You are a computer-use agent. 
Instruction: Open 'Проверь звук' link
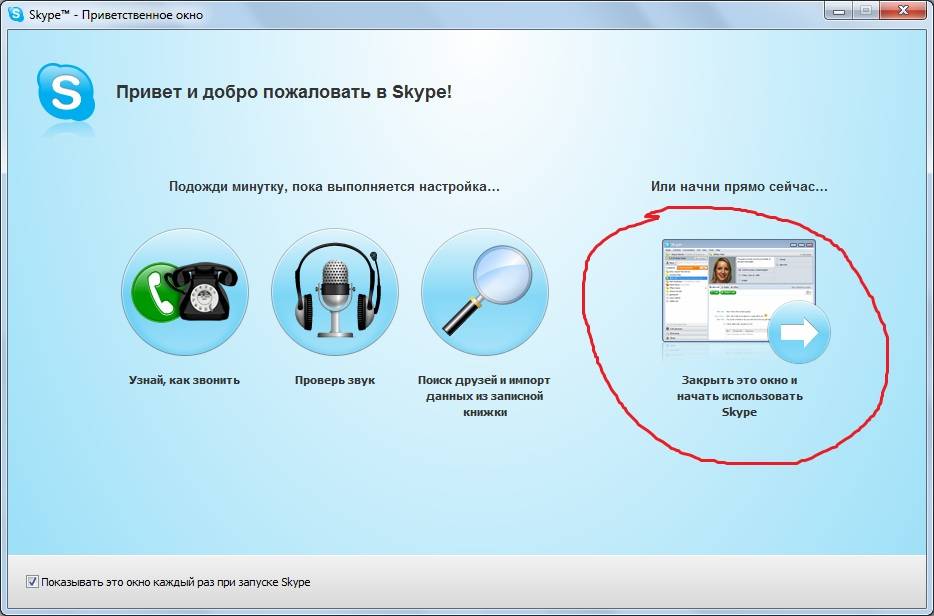click(x=335, y=380)
